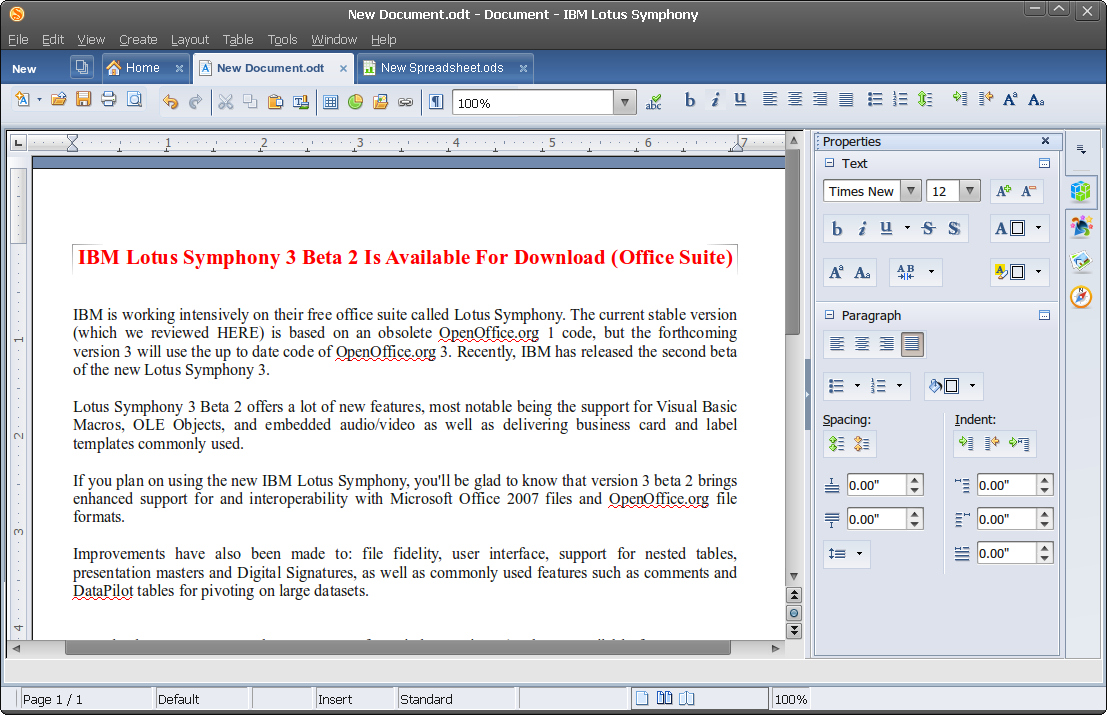The width and height of the screenshot is (1107, 715).
Task: Jump to next page using the double-down arrow
Action: point(794,630)
